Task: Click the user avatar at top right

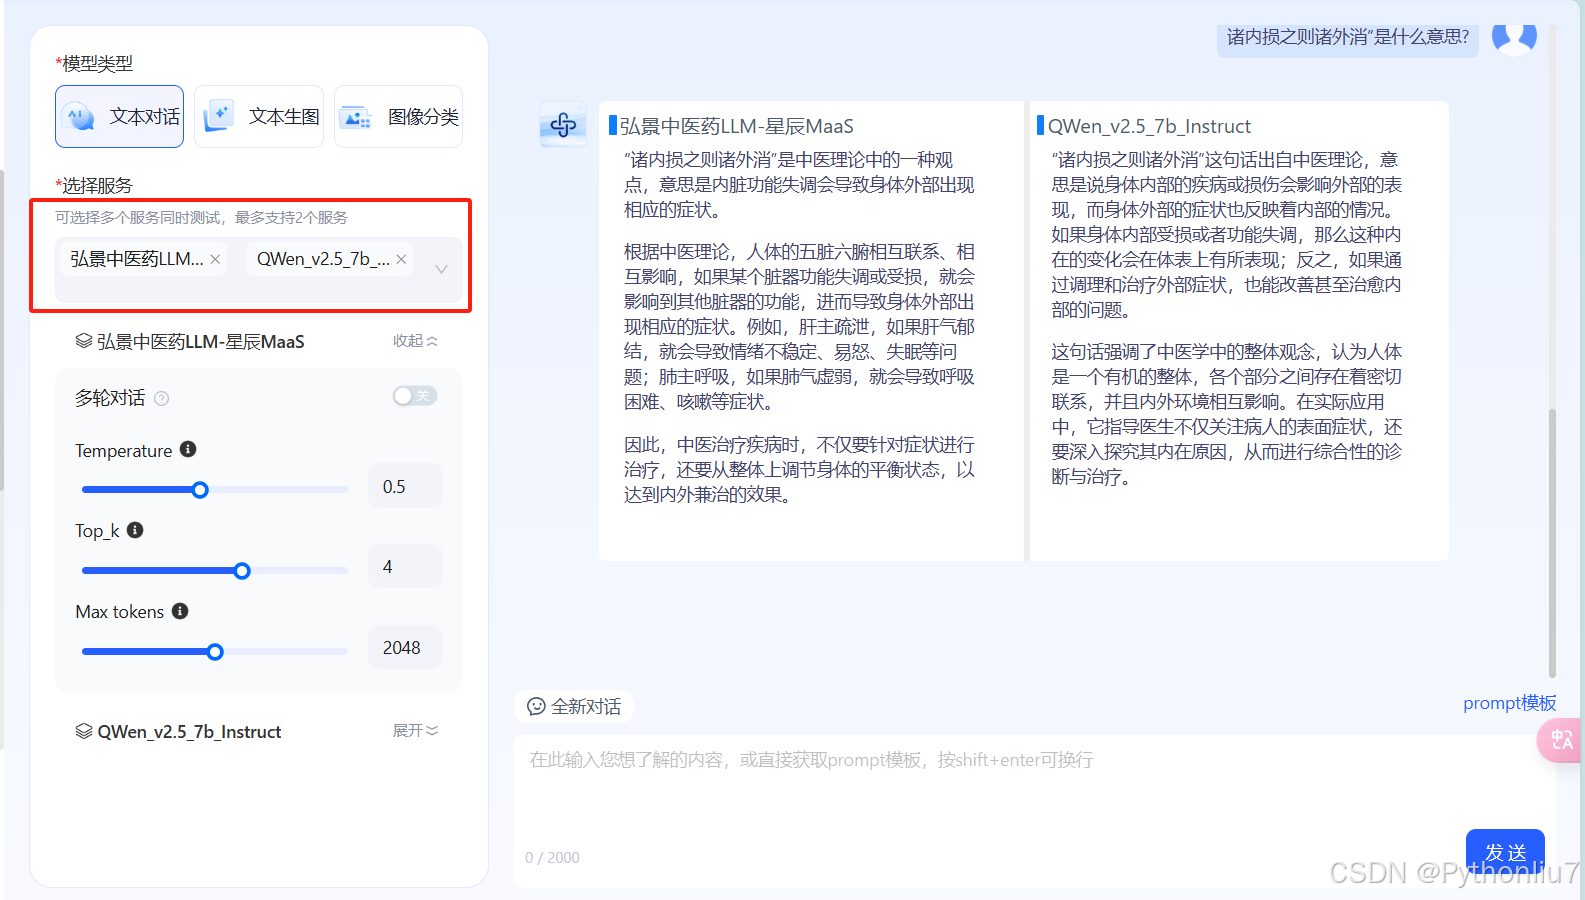Action: (1514, 38)
